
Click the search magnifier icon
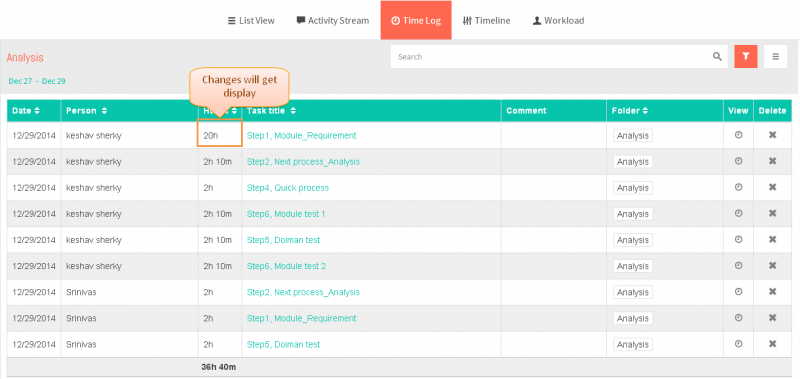pos(717,57)
